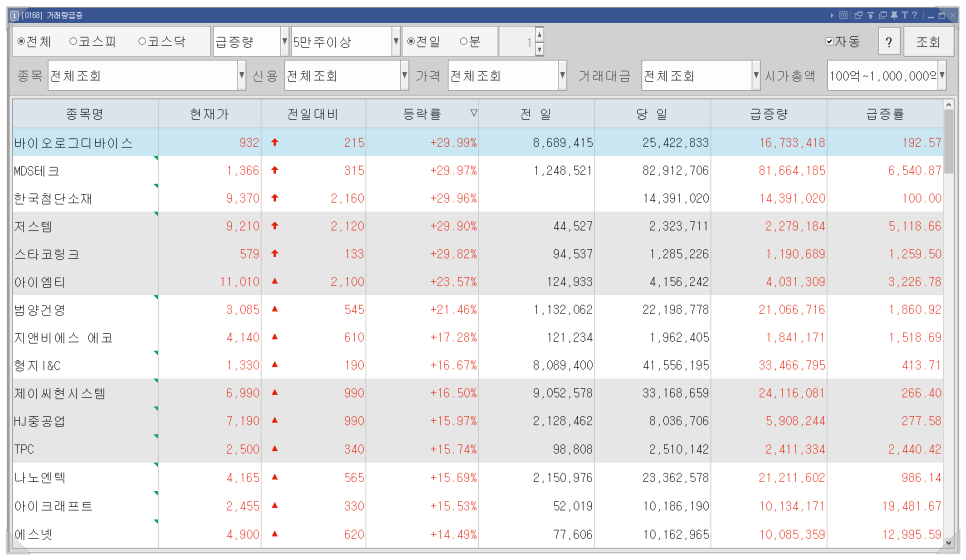The width and height of the screenshot is (966, 560).
Task: Click the red up triangle in 아이엠티 row
Action: [x=275, y=281]
